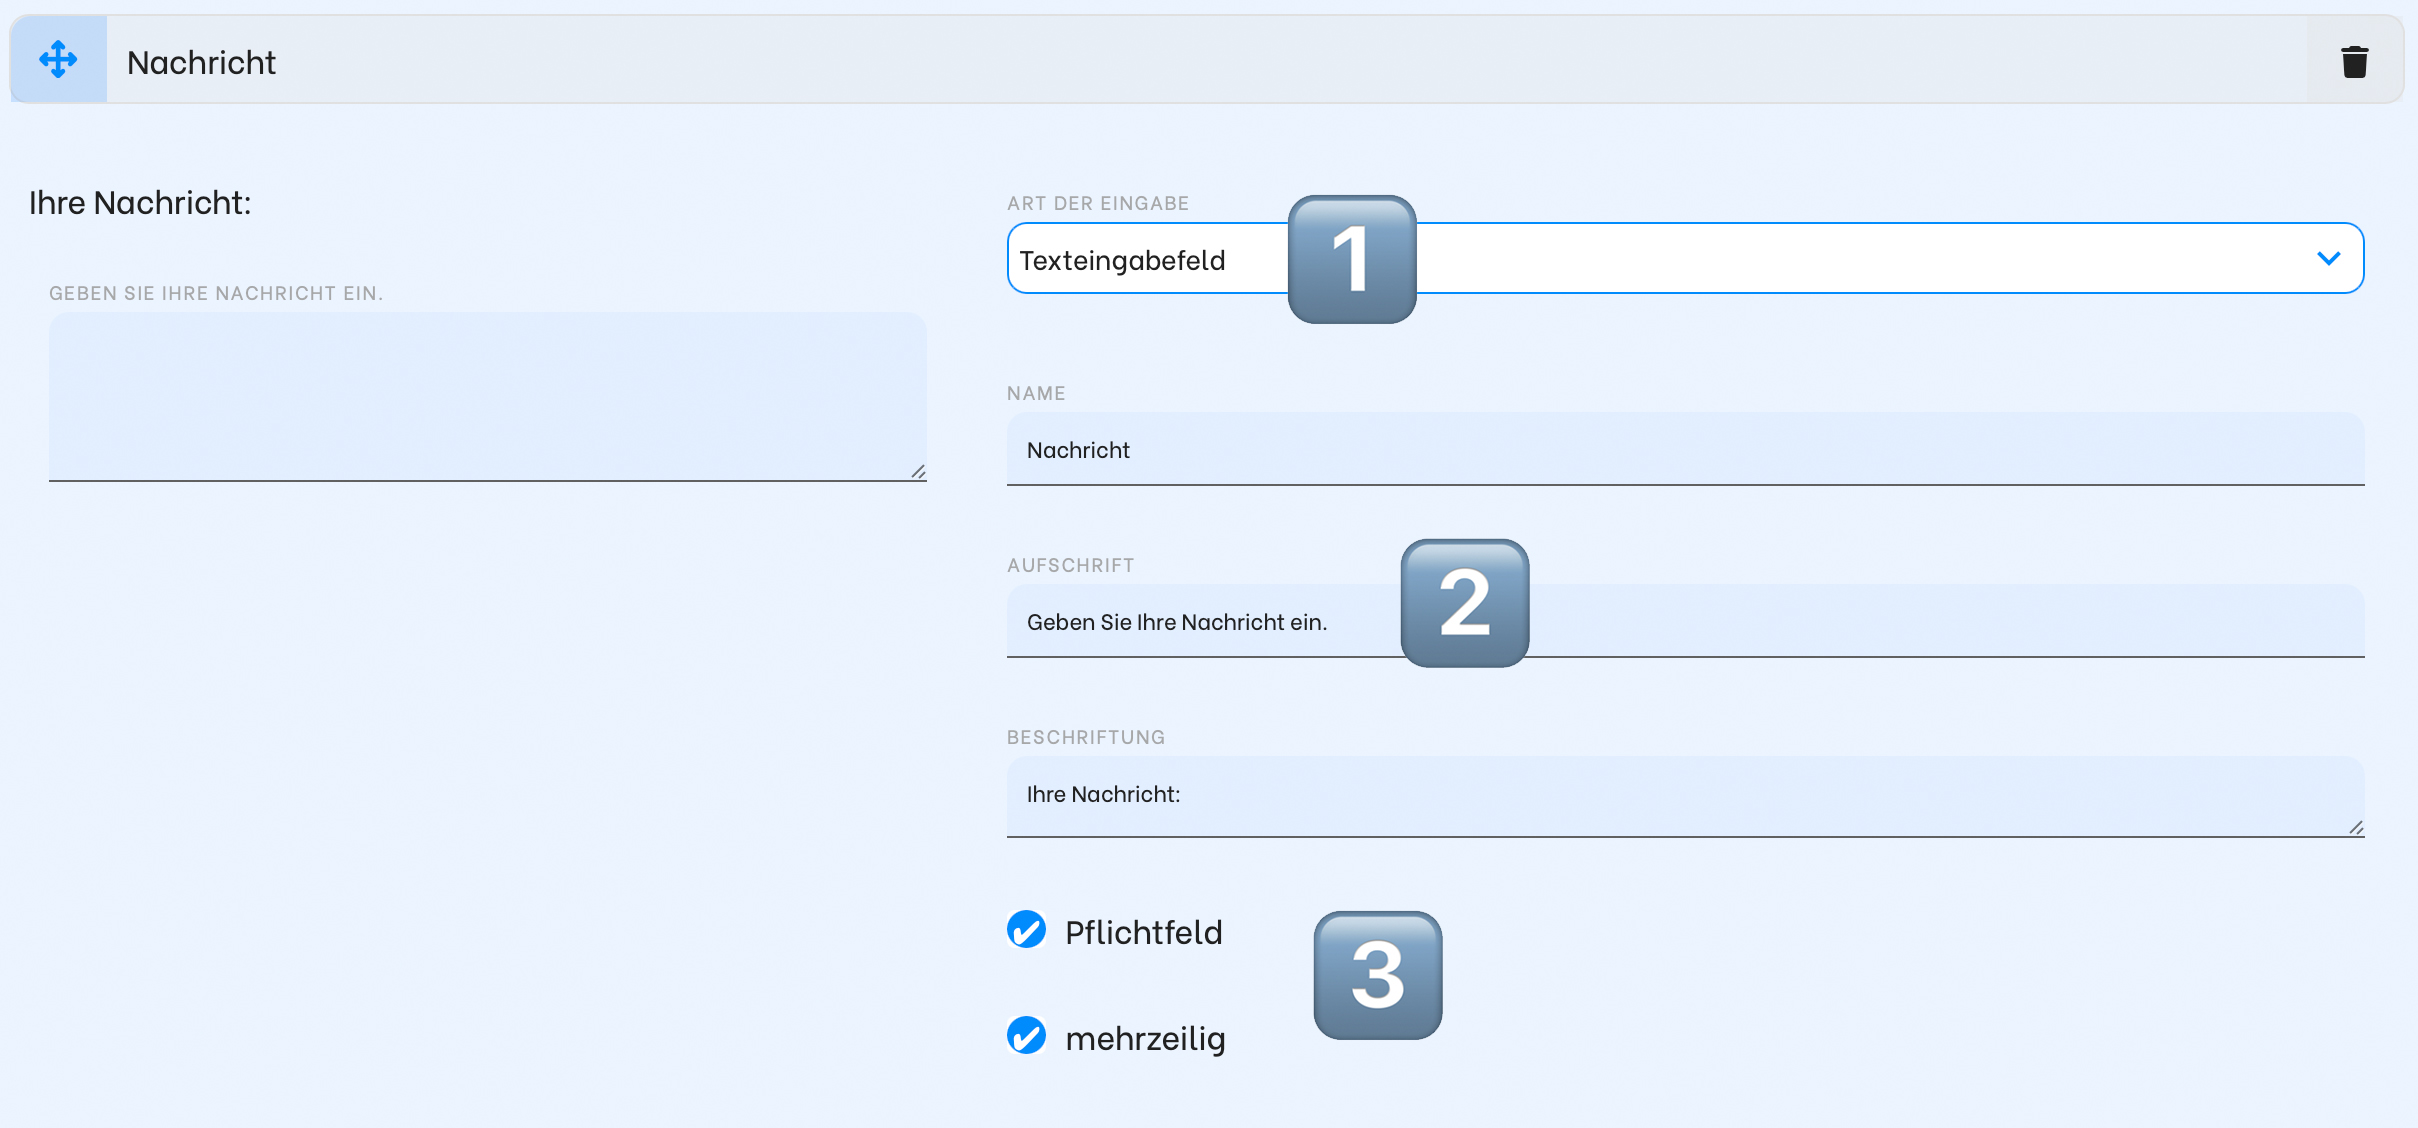Click the resize grip of the Beschriftung field

2356,827
